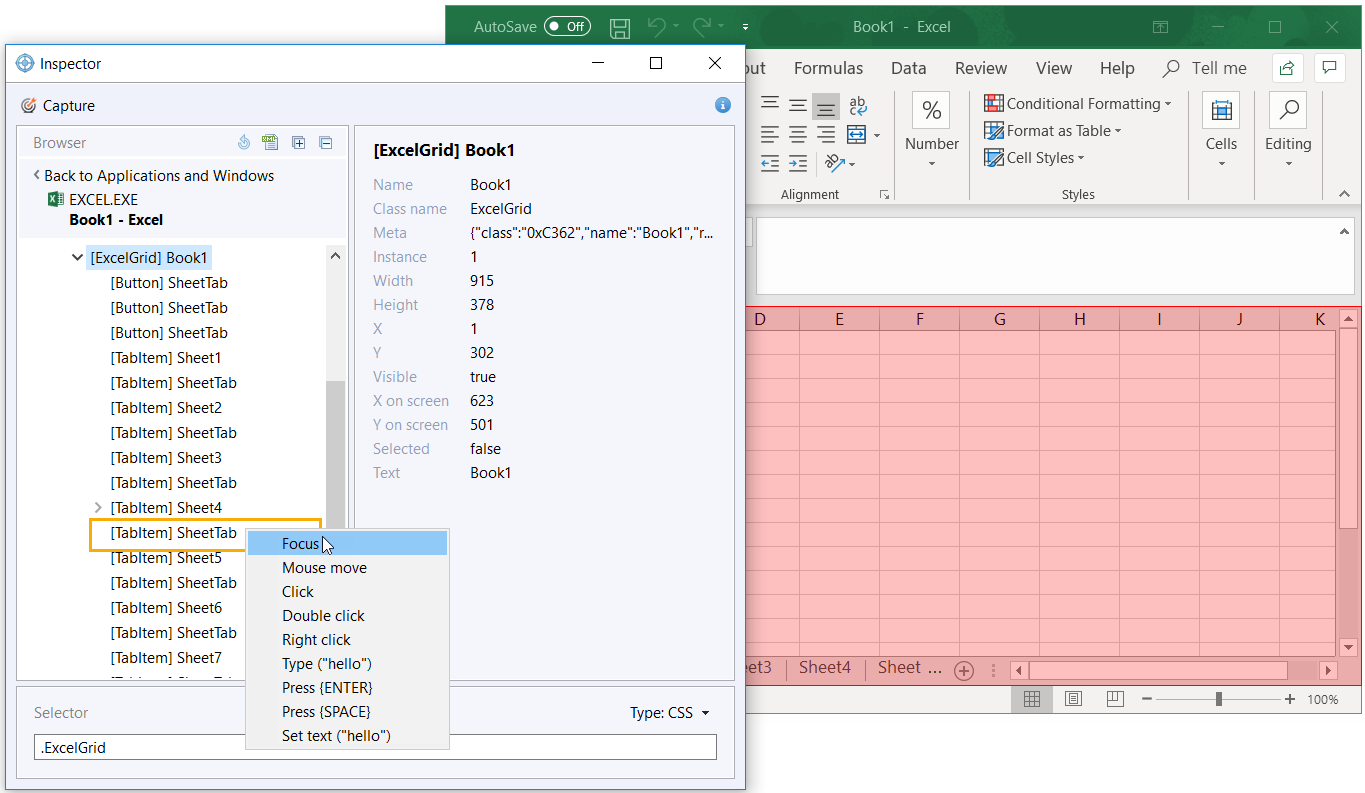
Task: Click the Redo arrow in Excel
Action: (702, 26)
